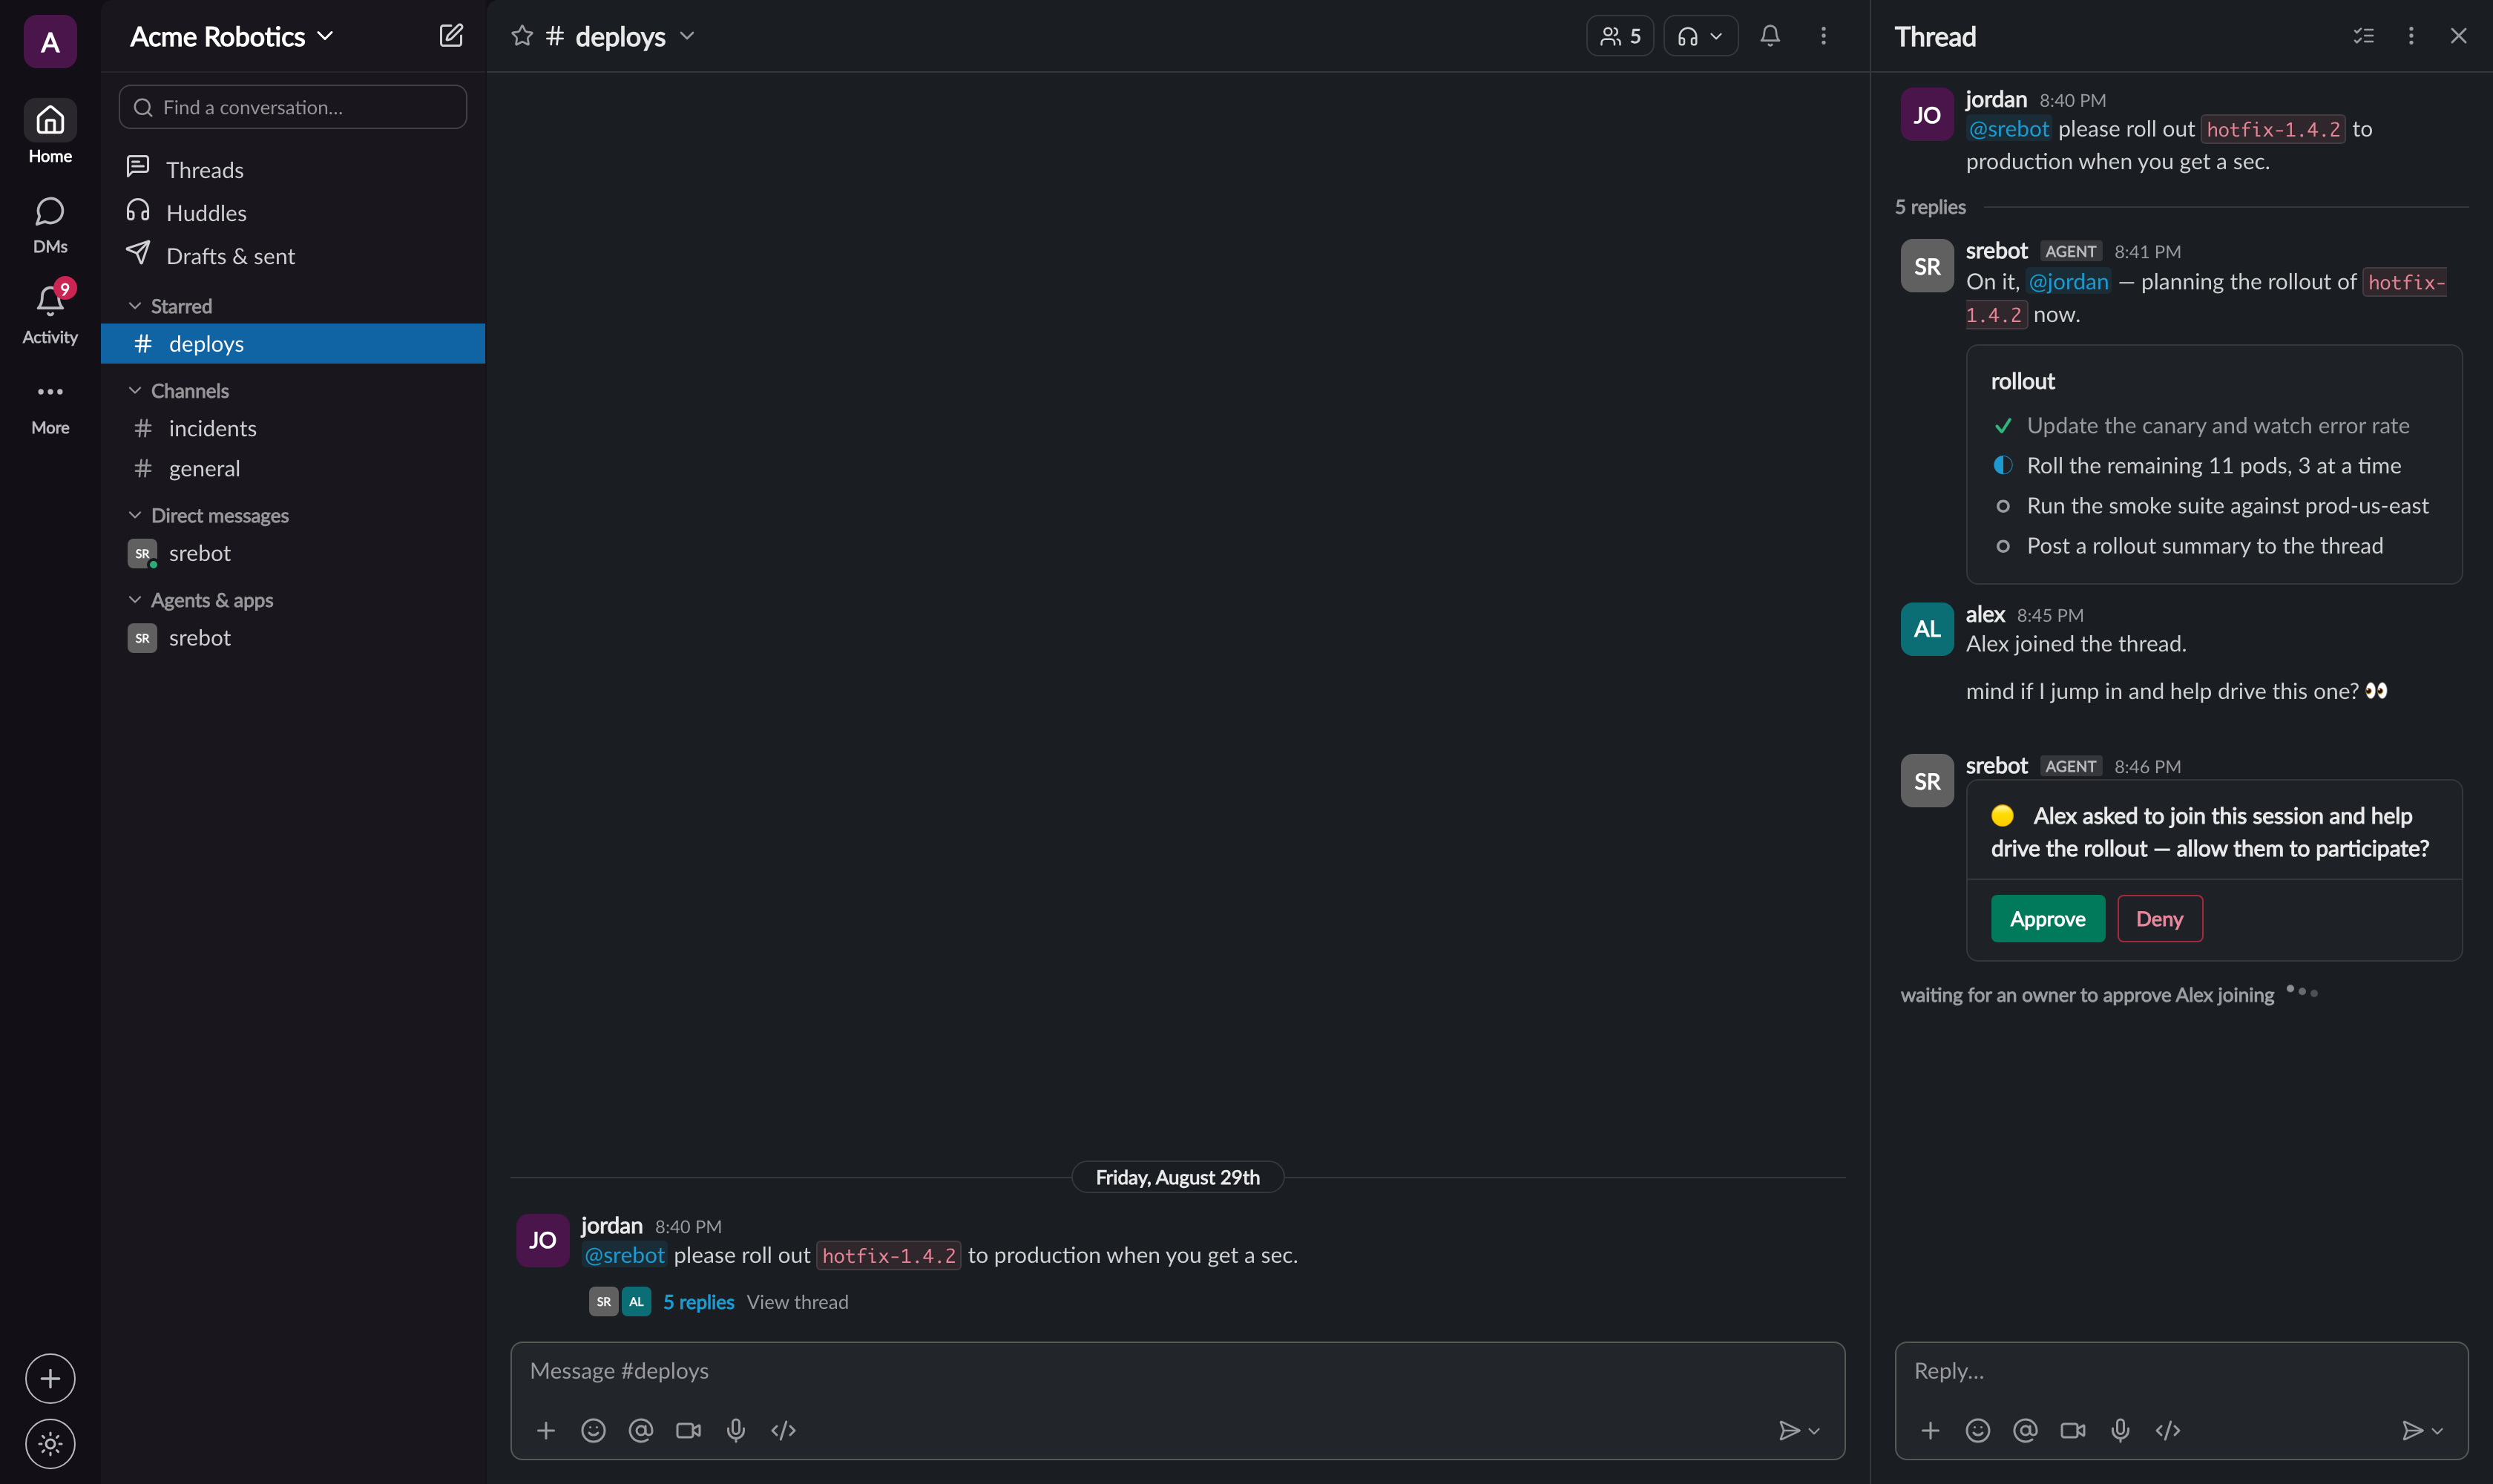This screenshot has height=1484, width=2493.
Task: Switch to the incidents channel
Action: click(x=293, y=428)
